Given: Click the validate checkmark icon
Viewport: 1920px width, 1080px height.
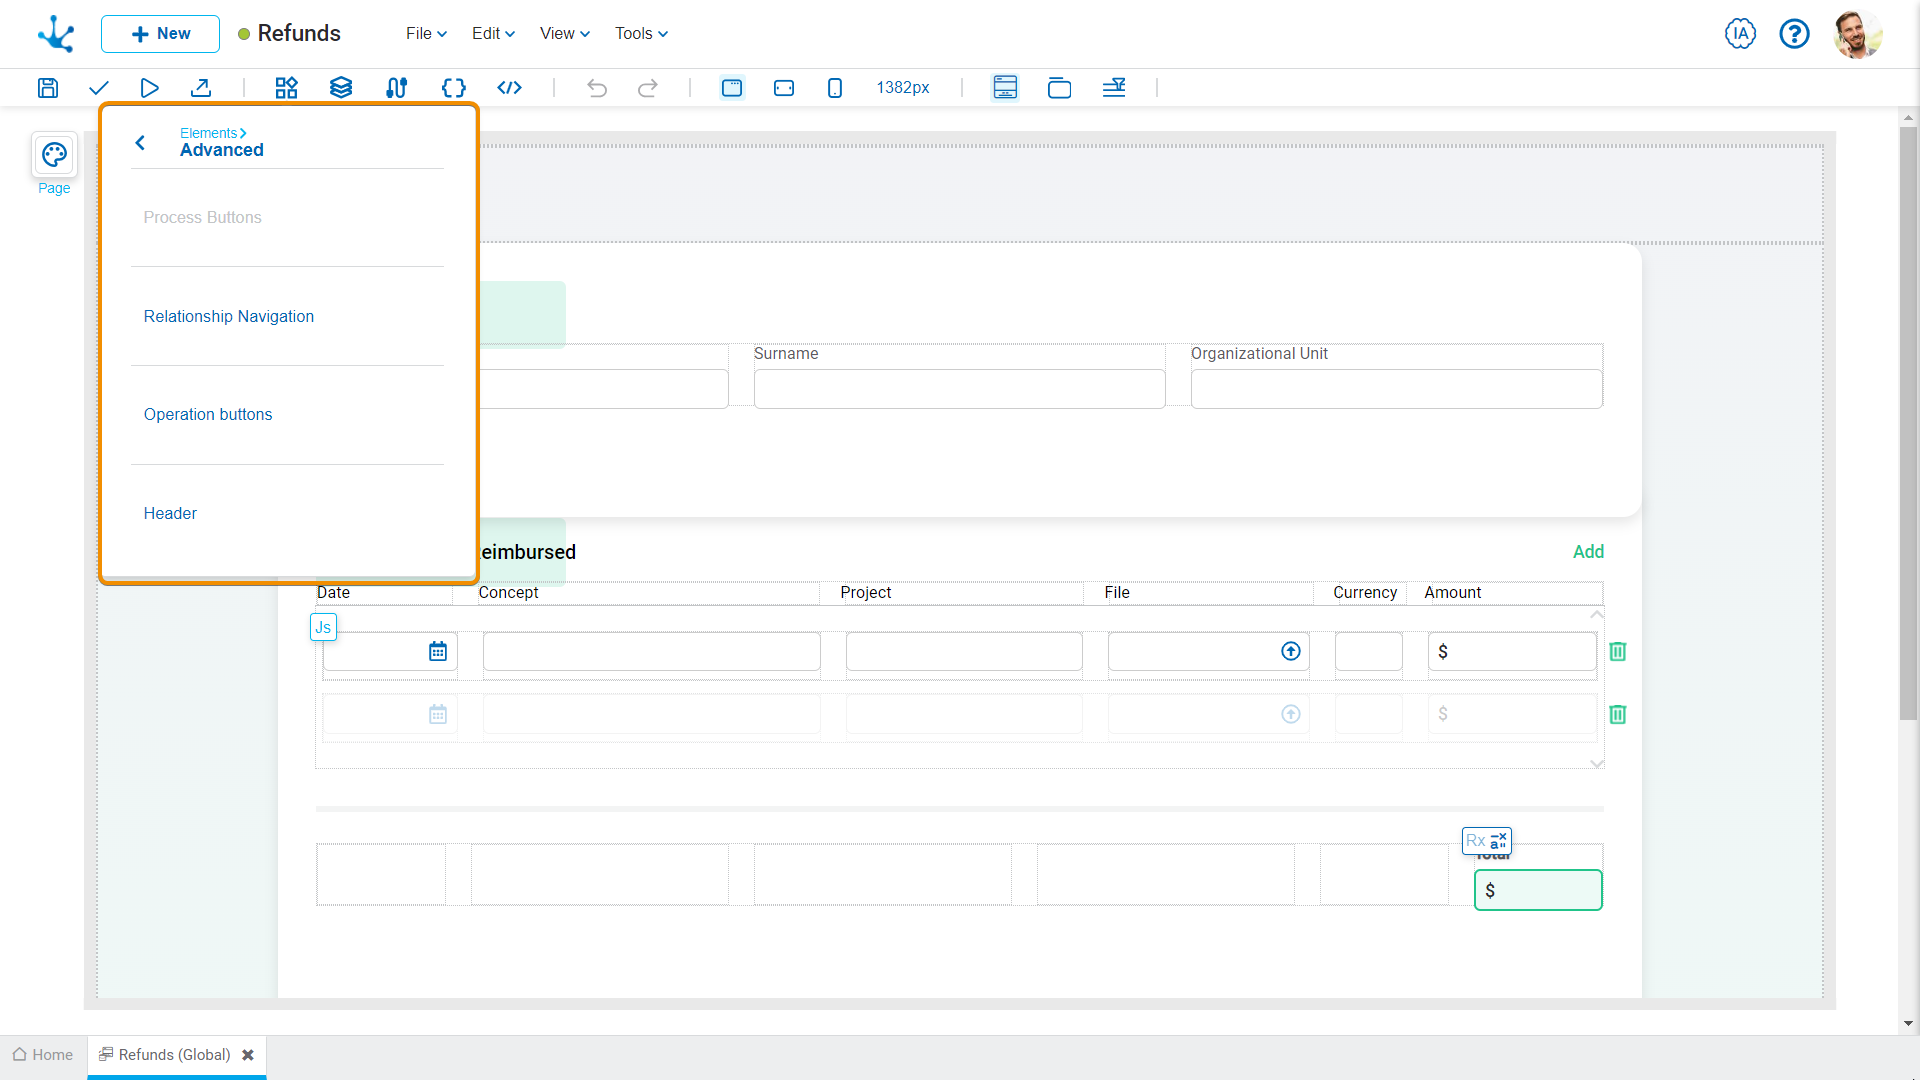Looking at the screenshot, I should pyautogui.click(x=99, y=87).
